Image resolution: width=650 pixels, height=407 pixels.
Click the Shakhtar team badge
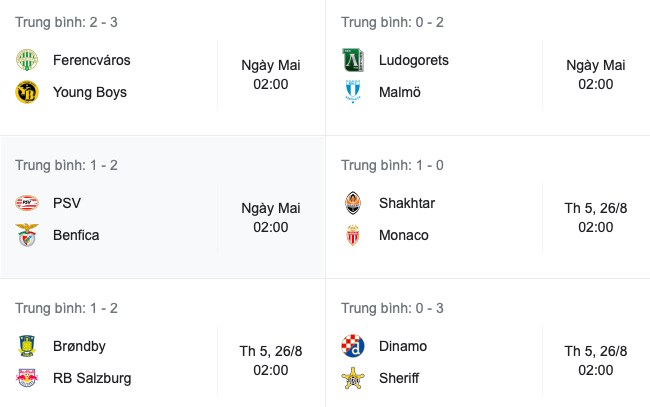[352, 203]
